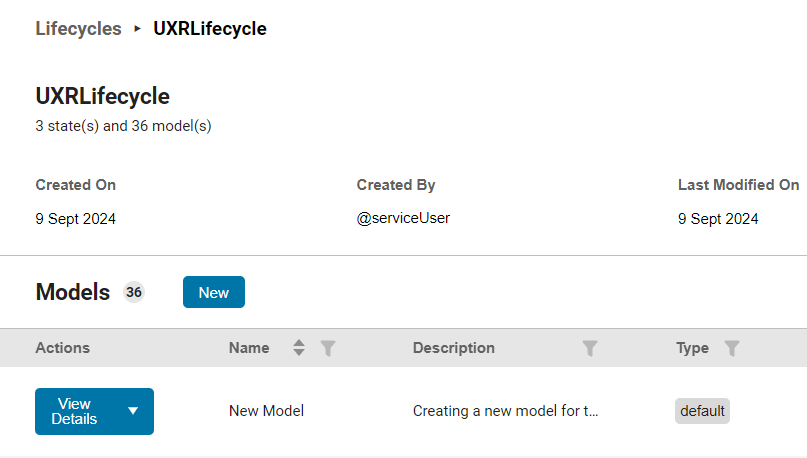Click the Type column header
Image resolution: width=807 pixels, height=458 pixels.
pos(692,348)
